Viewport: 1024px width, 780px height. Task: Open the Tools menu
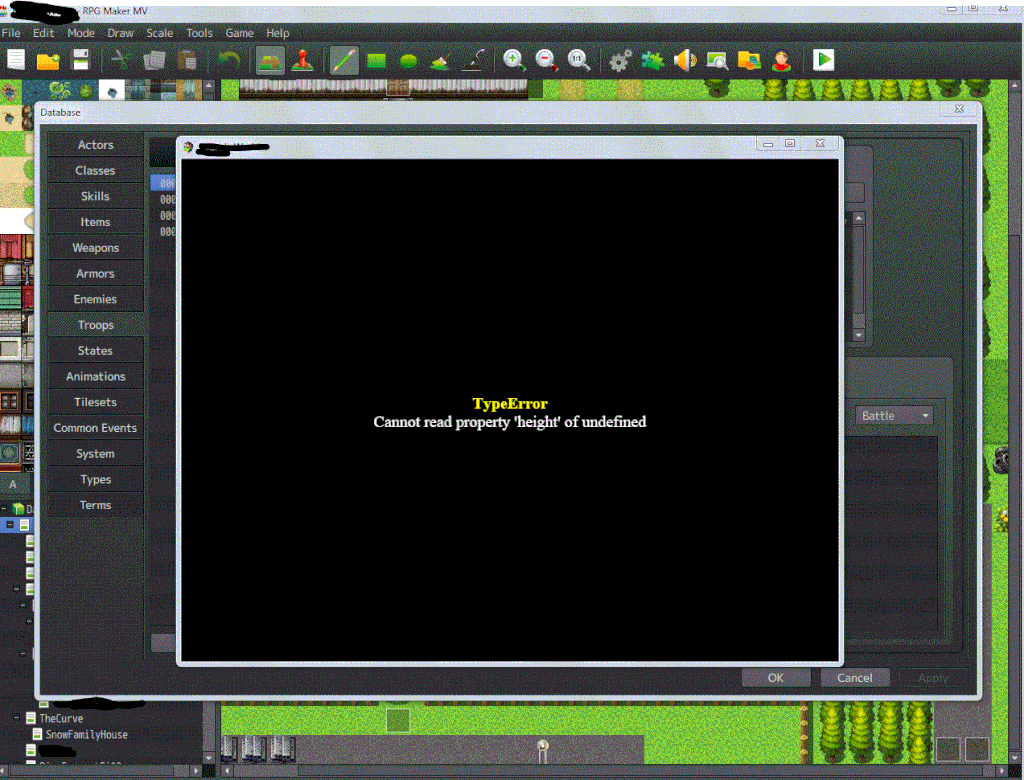pyautogui.click(x=199, y=33)
